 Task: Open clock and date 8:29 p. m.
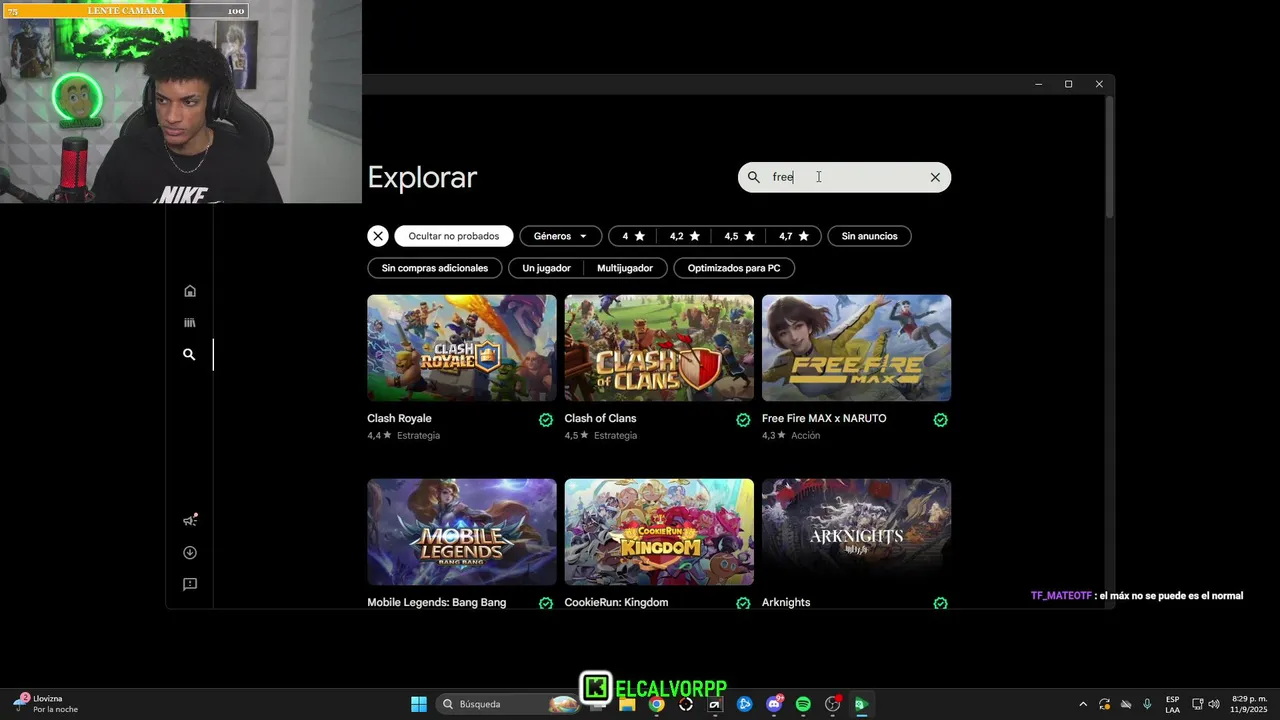(x=1249, y=704)
